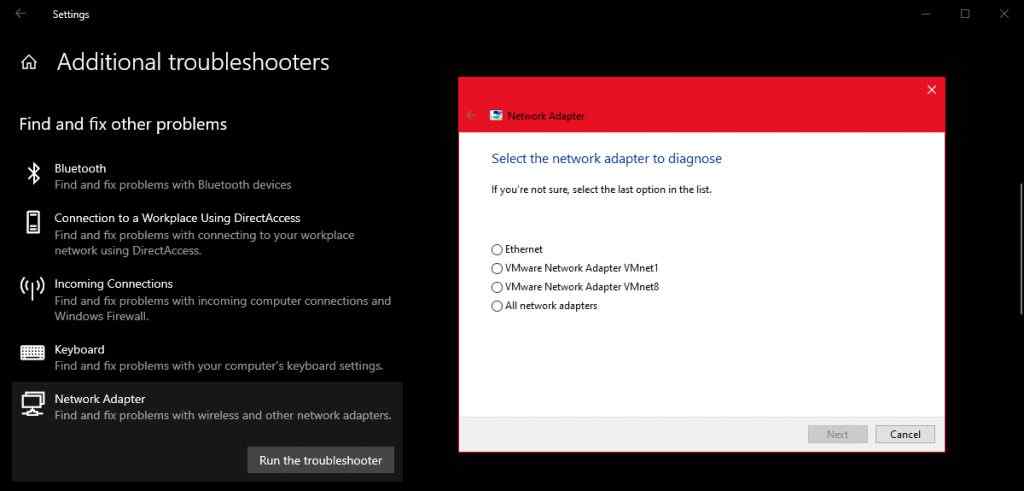The height and width of the screenshot is (491, 1024).
Task: Click the Settings back arrow
Action: pyautogui.click(x=20, y=14)
